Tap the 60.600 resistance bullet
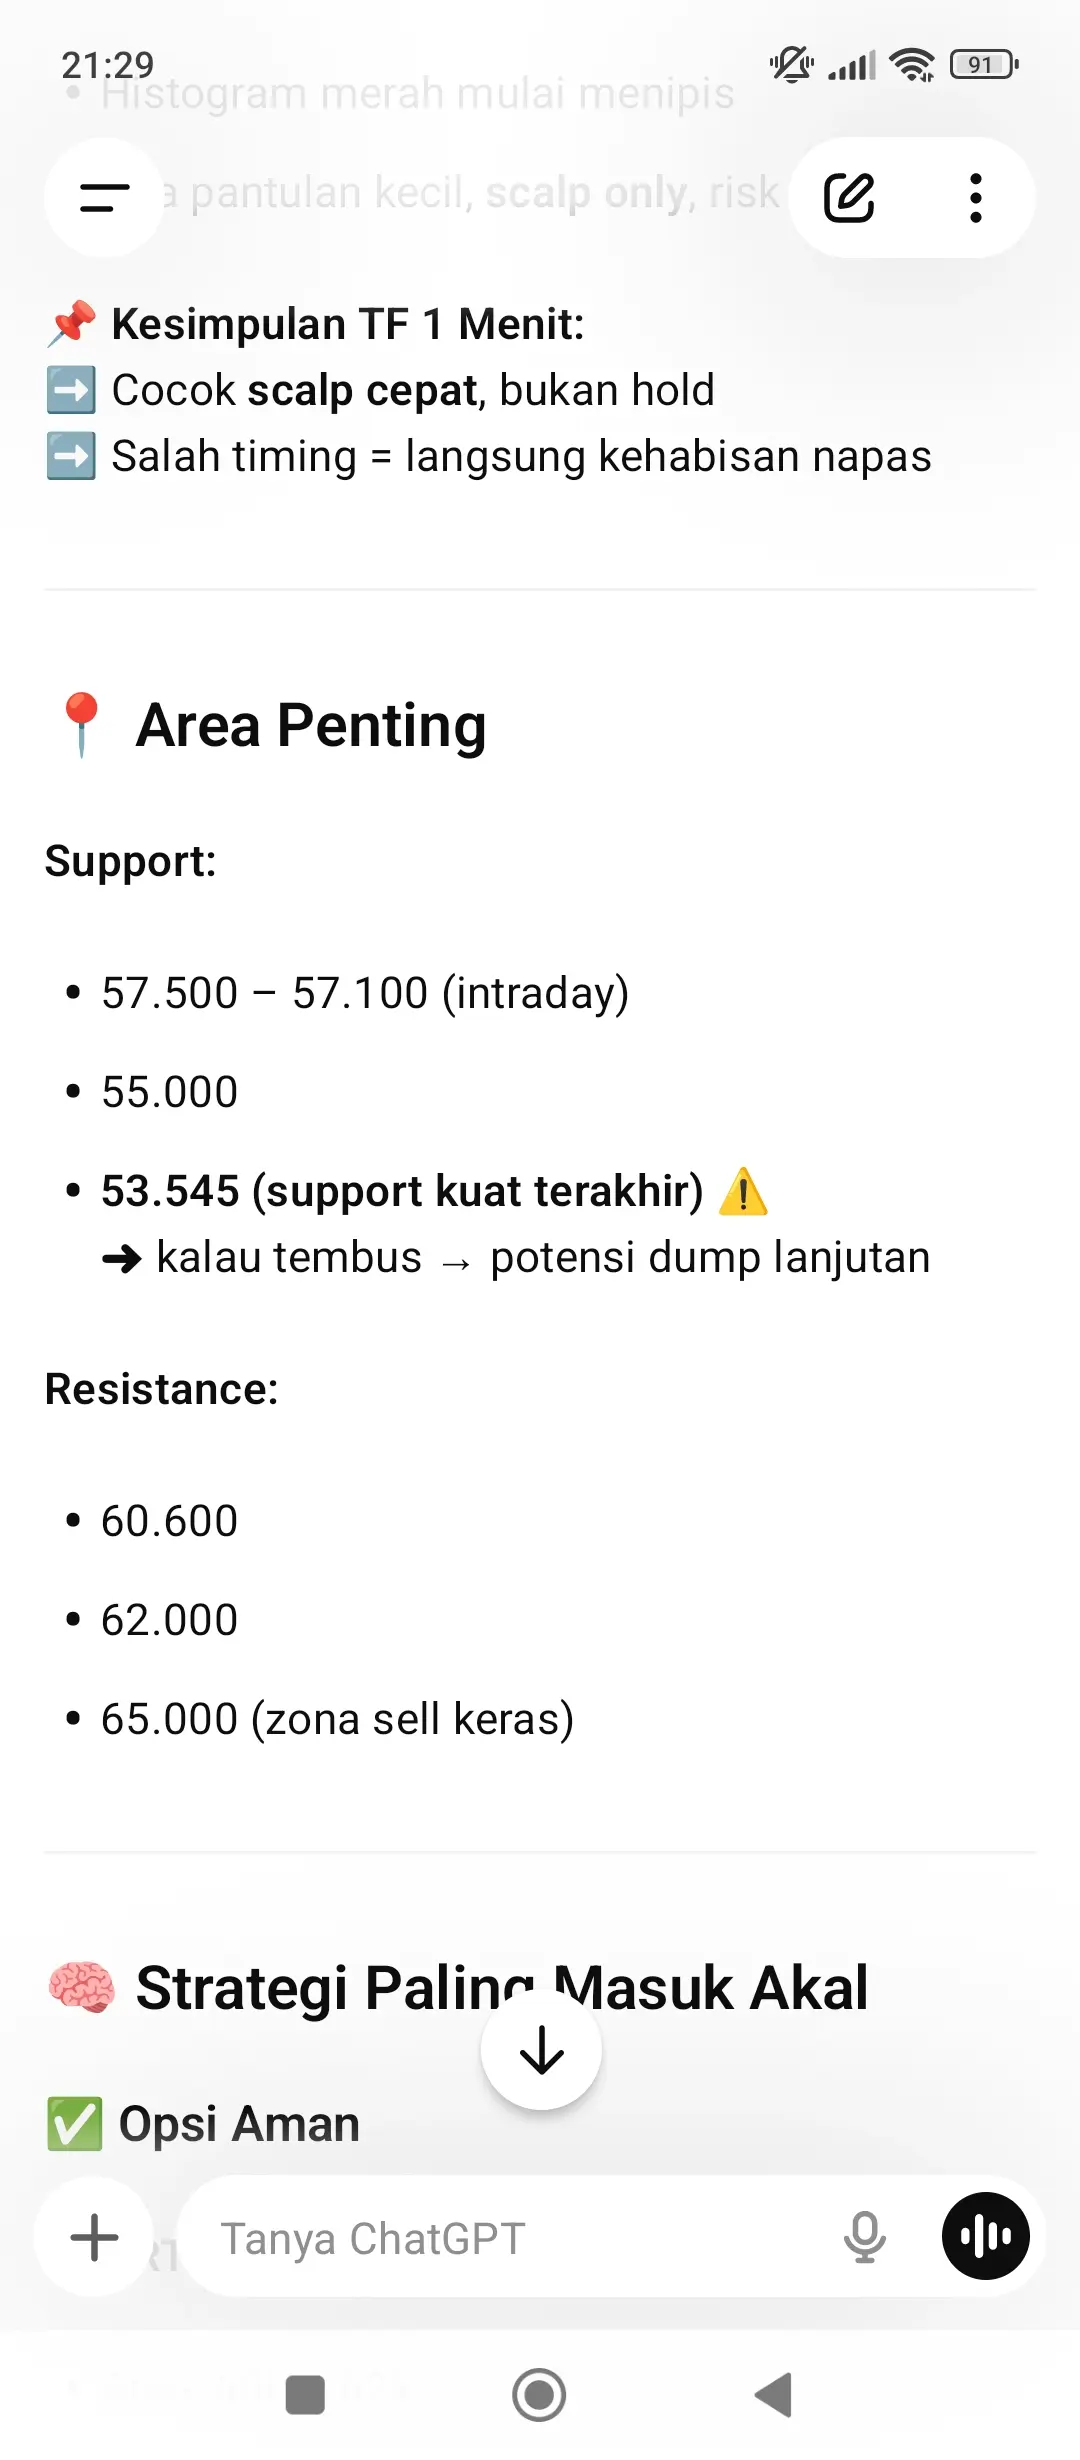Viewport: 1080px width, 2460px height. (x=169, y=1521)
